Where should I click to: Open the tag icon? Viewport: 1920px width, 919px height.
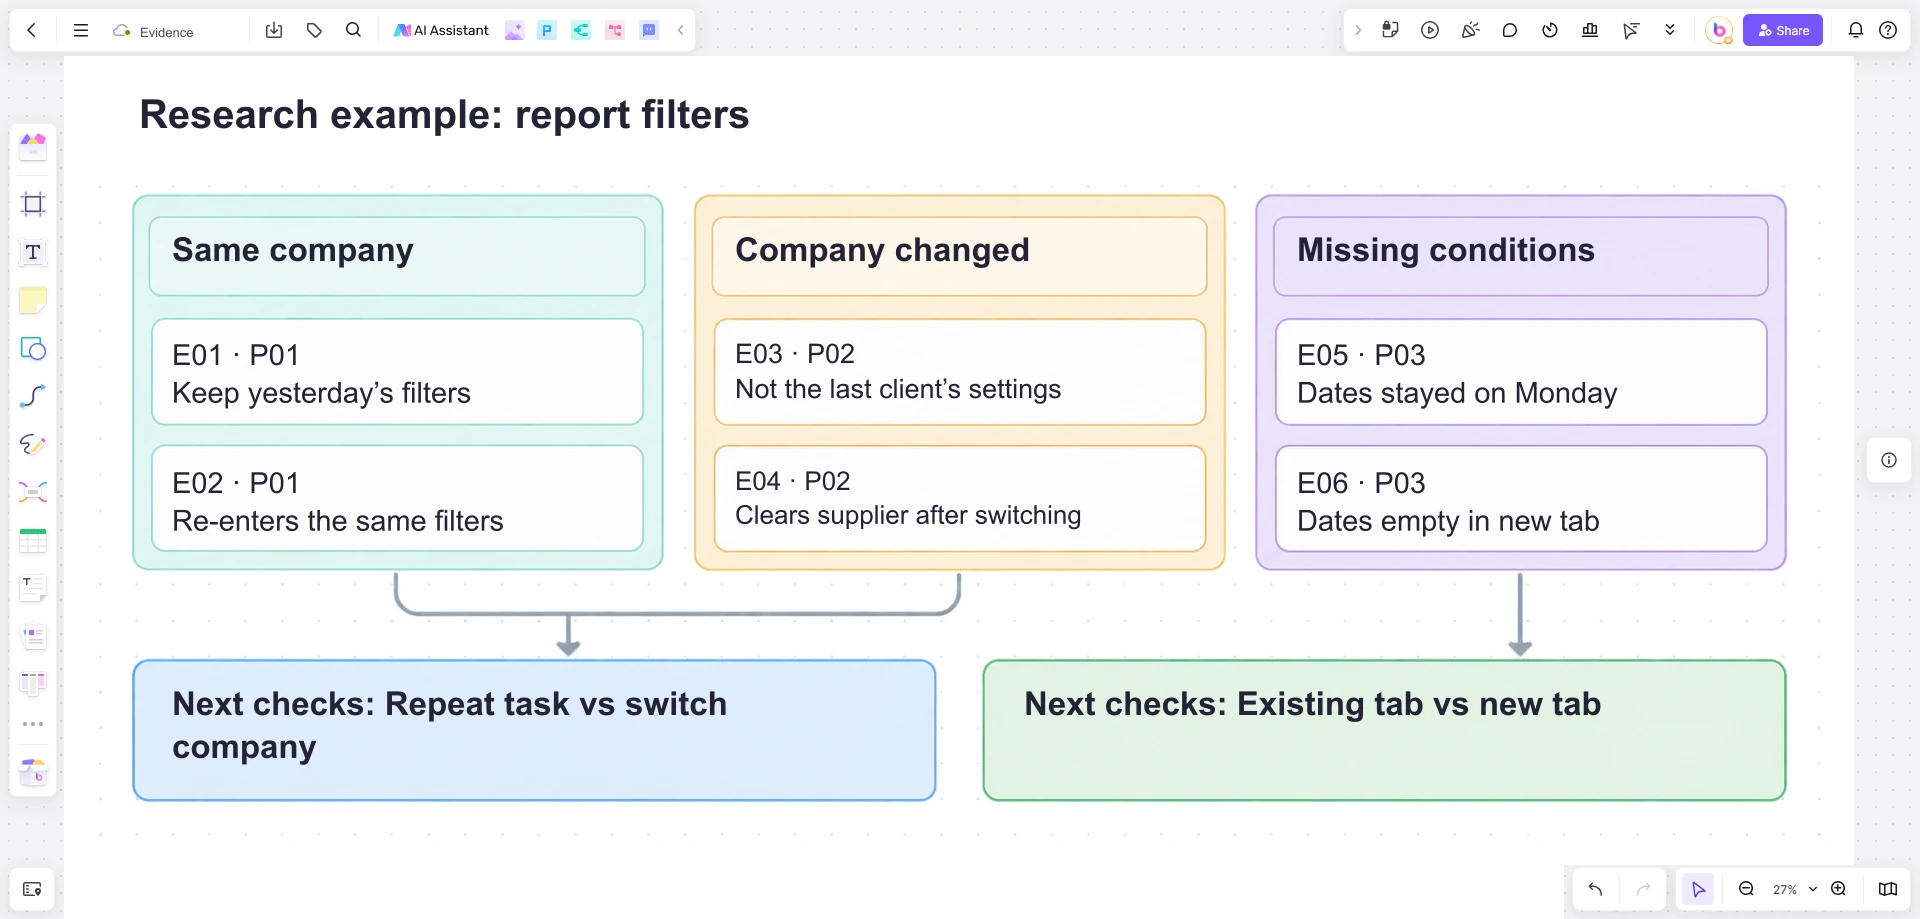(x=314, y=30)
